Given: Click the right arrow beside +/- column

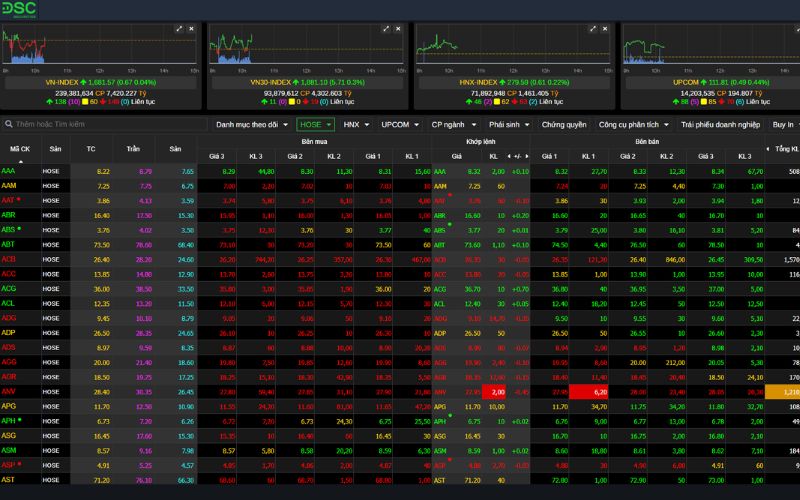Looking at the screenshot, I should pos(527,156).
